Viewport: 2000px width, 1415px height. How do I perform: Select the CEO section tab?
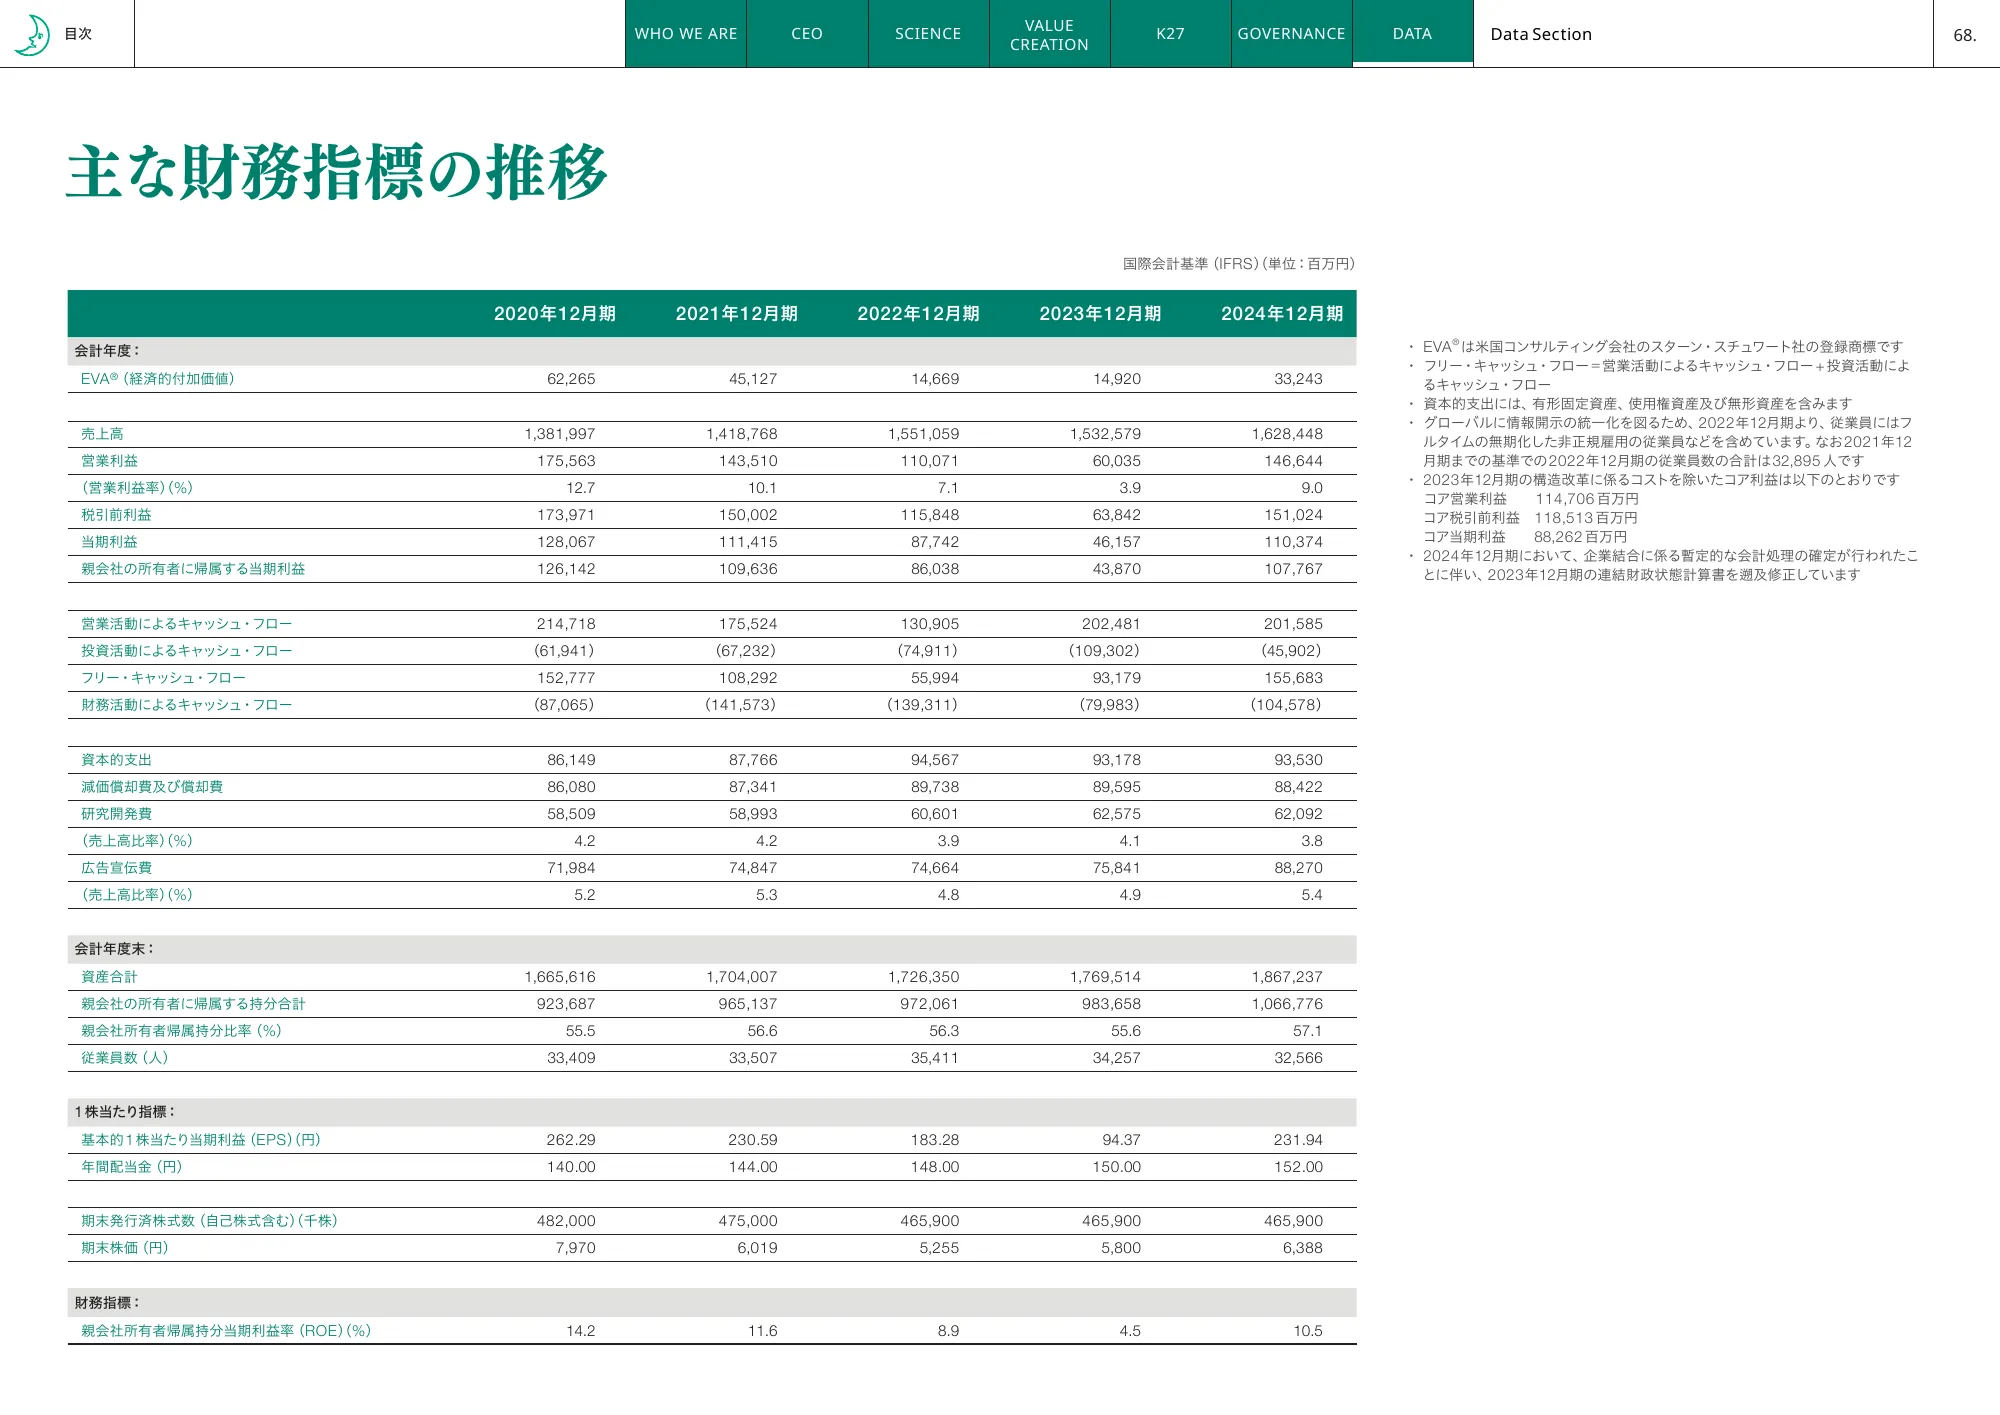click(806, 33)
